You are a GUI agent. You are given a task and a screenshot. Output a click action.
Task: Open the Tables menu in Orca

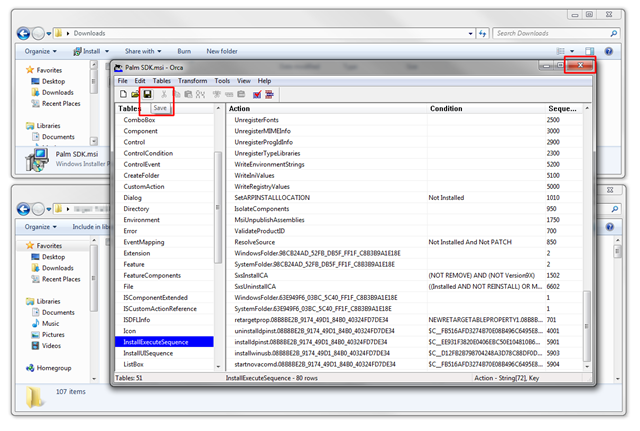coord(162,81)
